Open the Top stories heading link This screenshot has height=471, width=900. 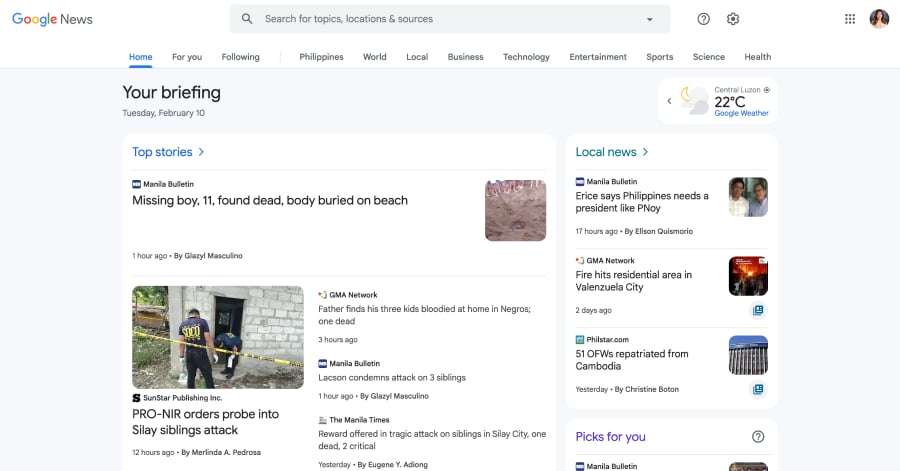tap(162, 152)
